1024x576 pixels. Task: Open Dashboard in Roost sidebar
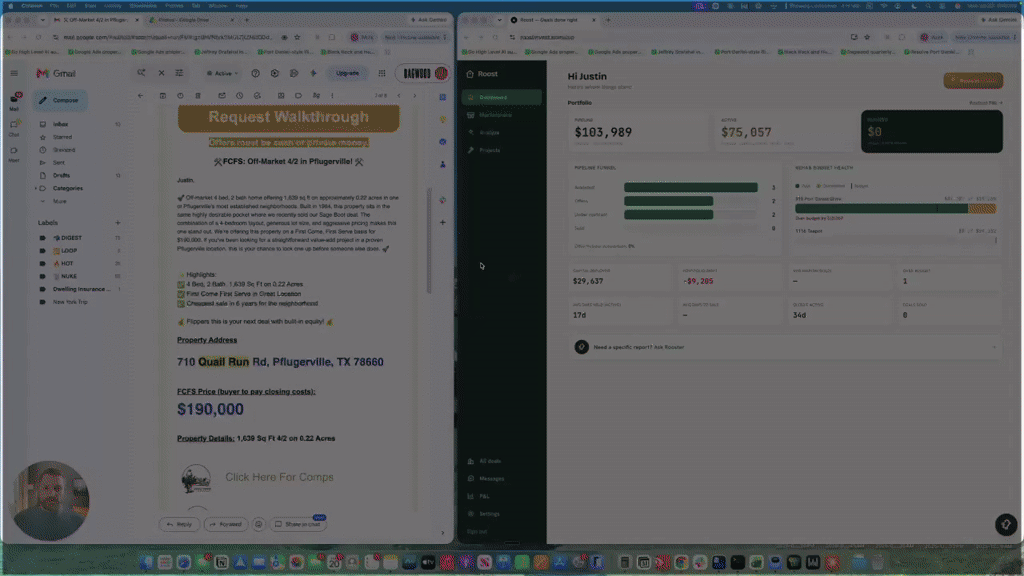[502, 97]
